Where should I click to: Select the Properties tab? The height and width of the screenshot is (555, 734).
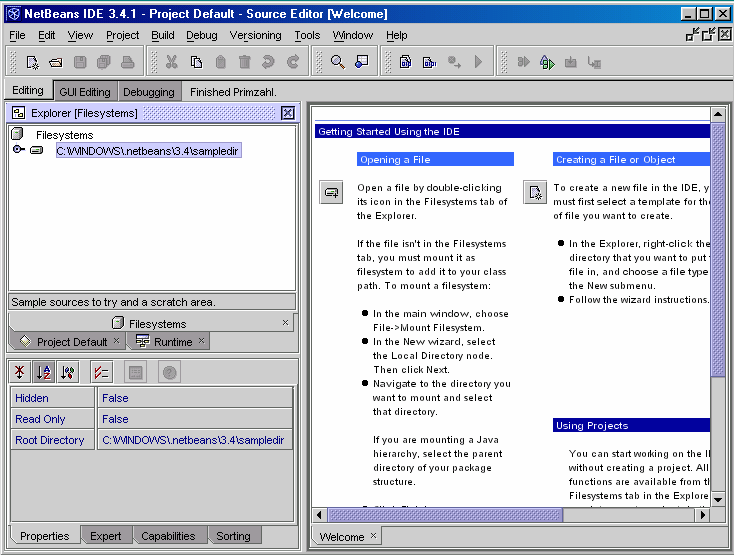[x=44, y=536]
